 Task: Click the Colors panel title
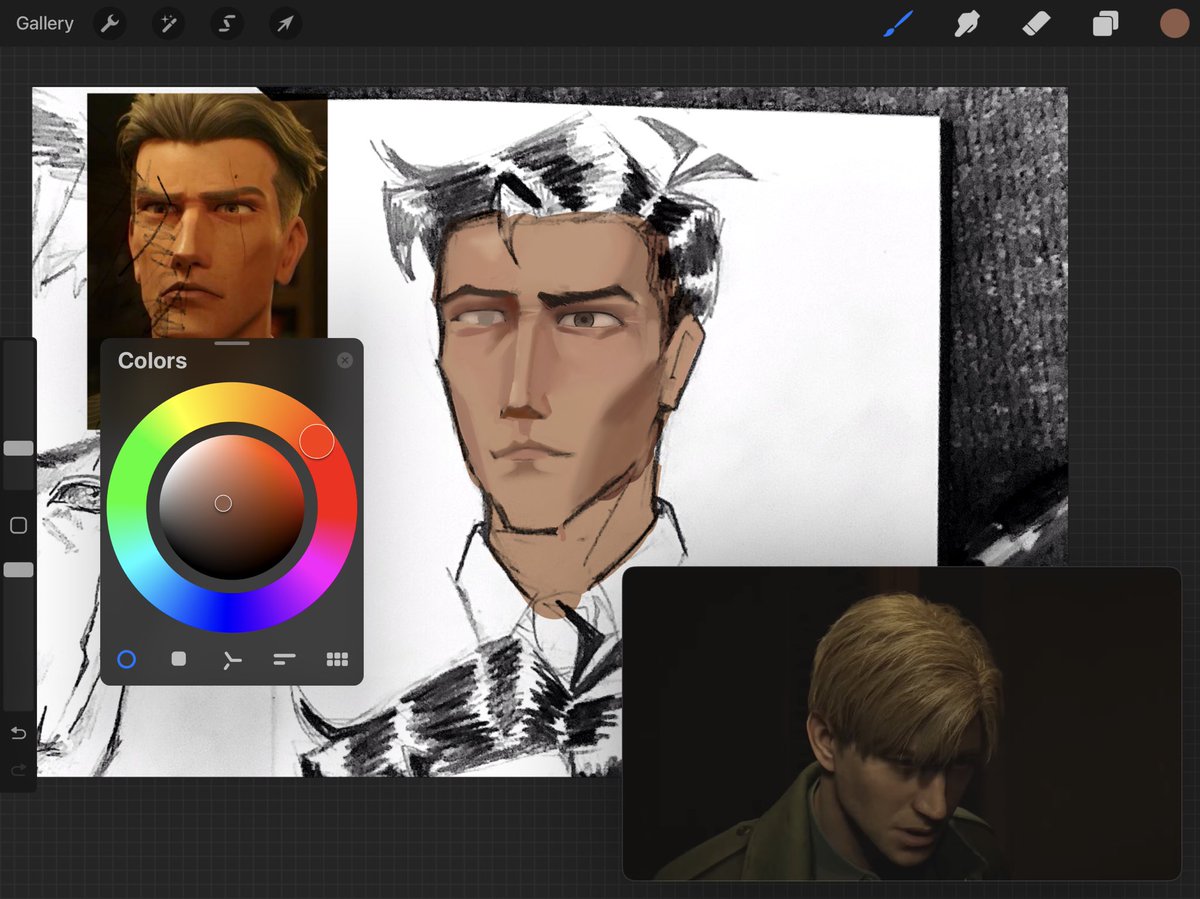[x=152, y=361]
